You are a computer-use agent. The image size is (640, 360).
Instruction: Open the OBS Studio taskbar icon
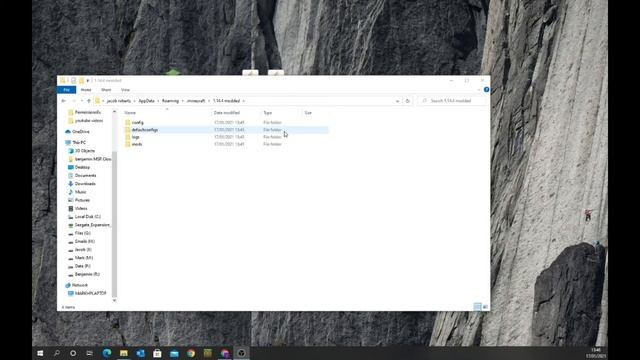pyautogui.click(x=242, y=353)
